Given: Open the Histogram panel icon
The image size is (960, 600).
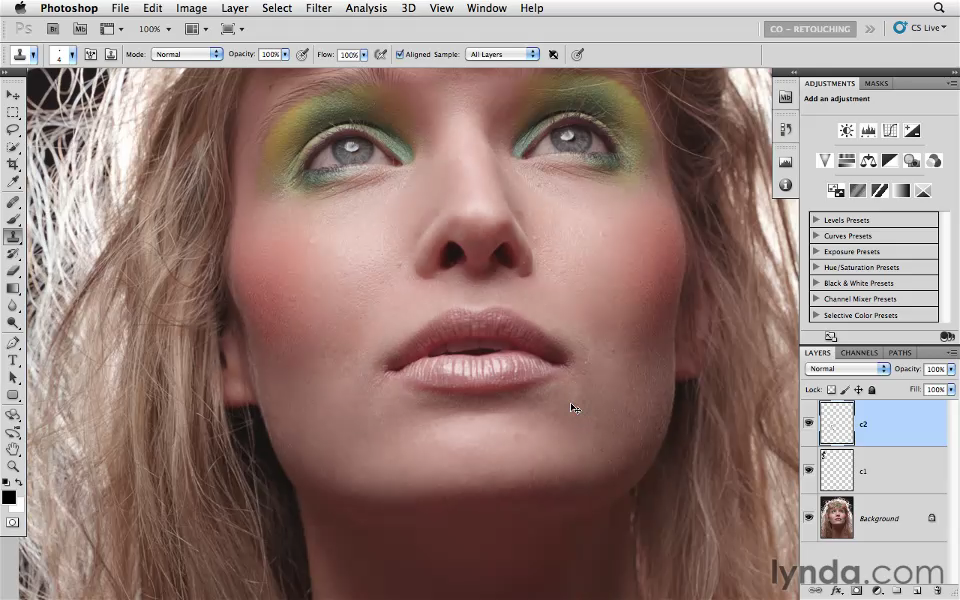Looking at the screenshot, I should [786, 162].
